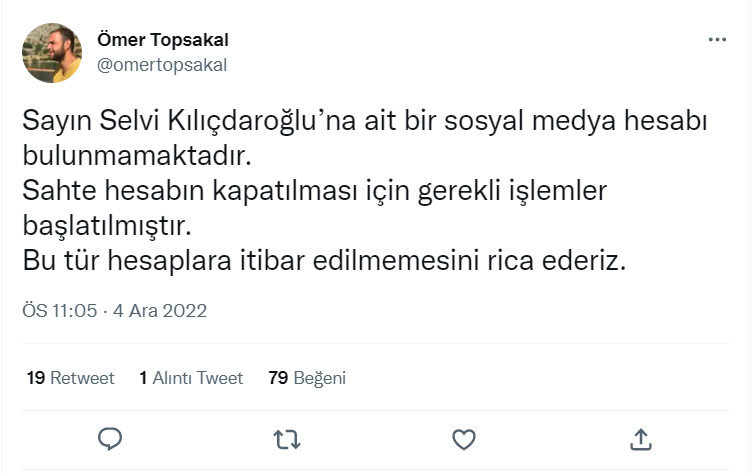Click the tweet line starting 'Sayın Selvi'
This screenshot has height=473, width=751.
[364, 121]
